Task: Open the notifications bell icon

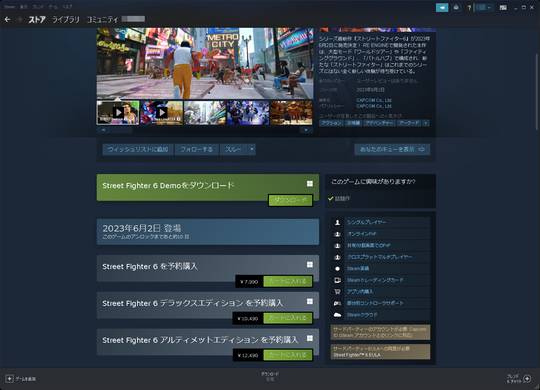Action: click(456, 7)
